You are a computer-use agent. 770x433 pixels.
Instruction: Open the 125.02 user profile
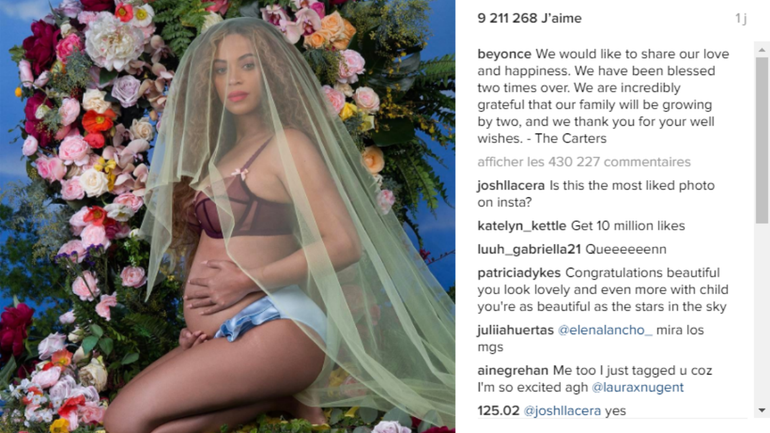pyautogui.click(x=498, y=411)
